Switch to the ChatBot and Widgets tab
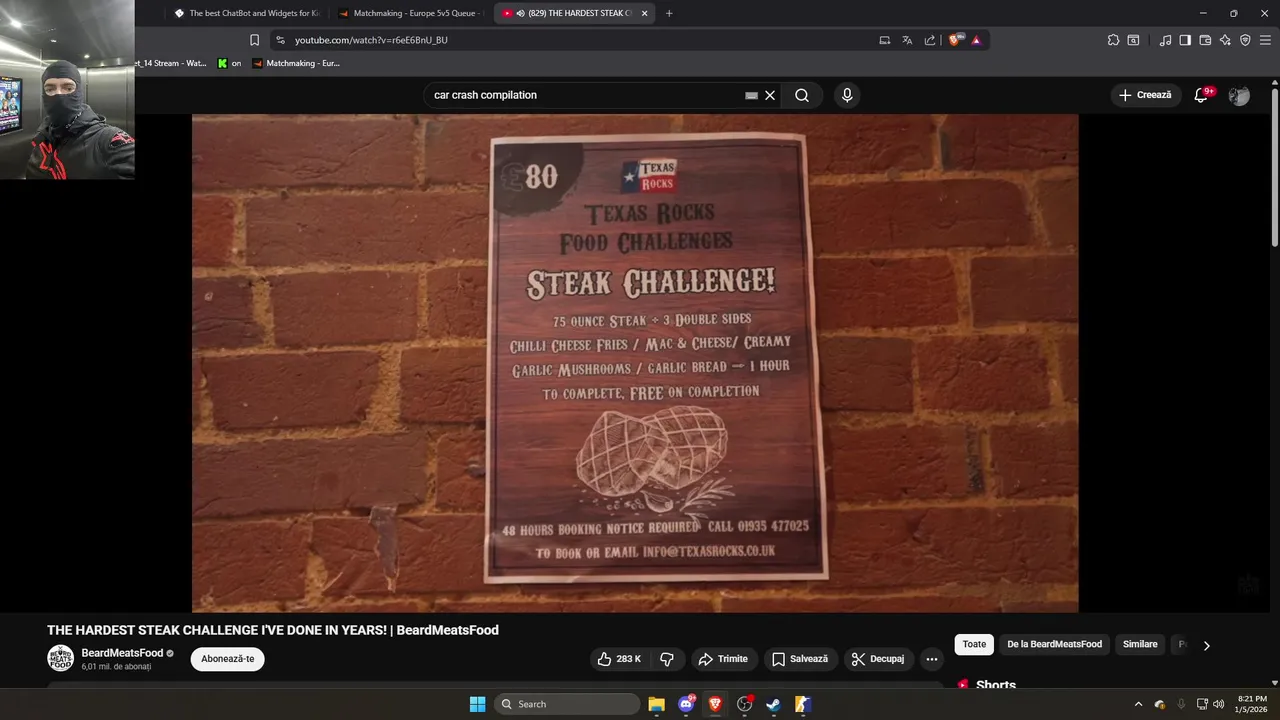 (x=245, y=13)
